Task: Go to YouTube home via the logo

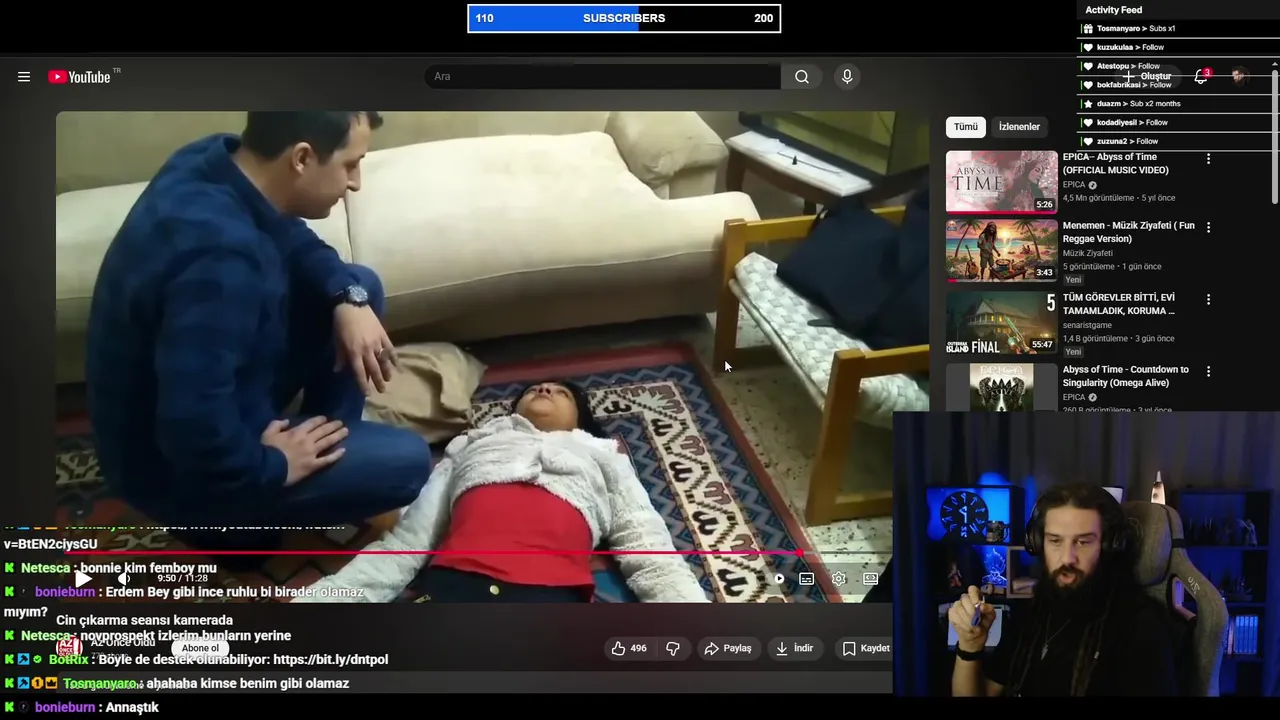Action: click(x=79, y=77)
